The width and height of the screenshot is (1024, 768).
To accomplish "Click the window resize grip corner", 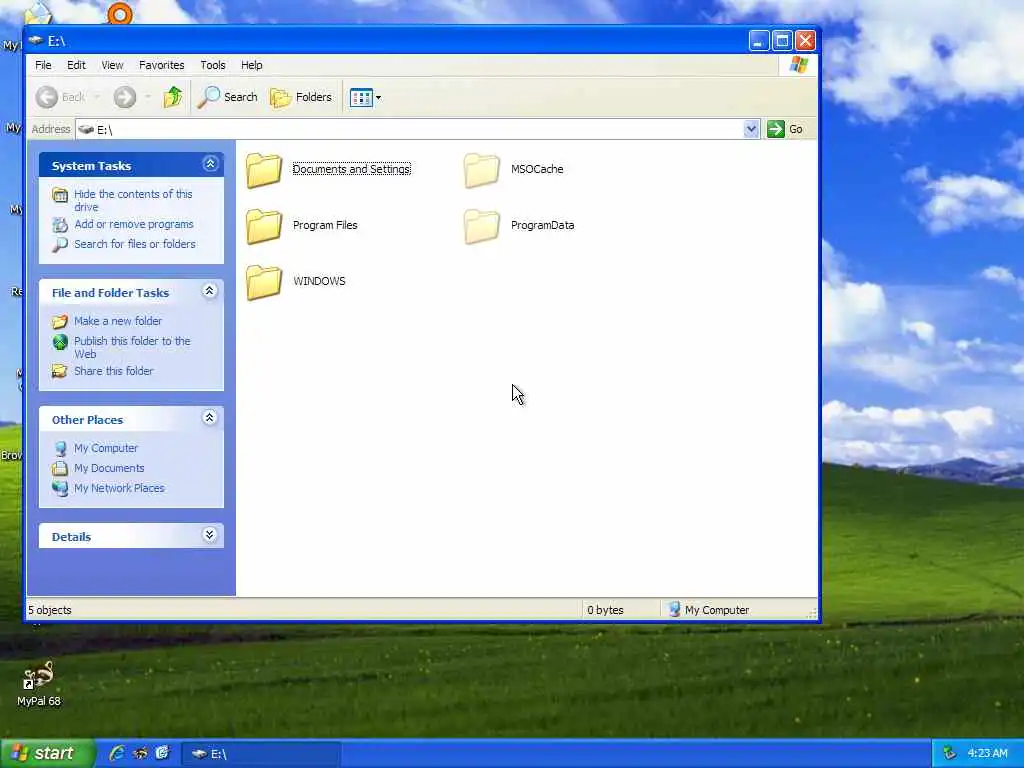I will pyautogui.click(x=812, y=614).
